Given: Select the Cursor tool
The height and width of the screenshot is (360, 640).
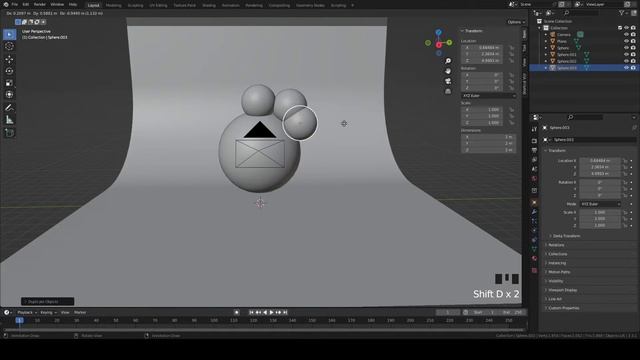Looking at the screenshot, I should click(9, 47).
